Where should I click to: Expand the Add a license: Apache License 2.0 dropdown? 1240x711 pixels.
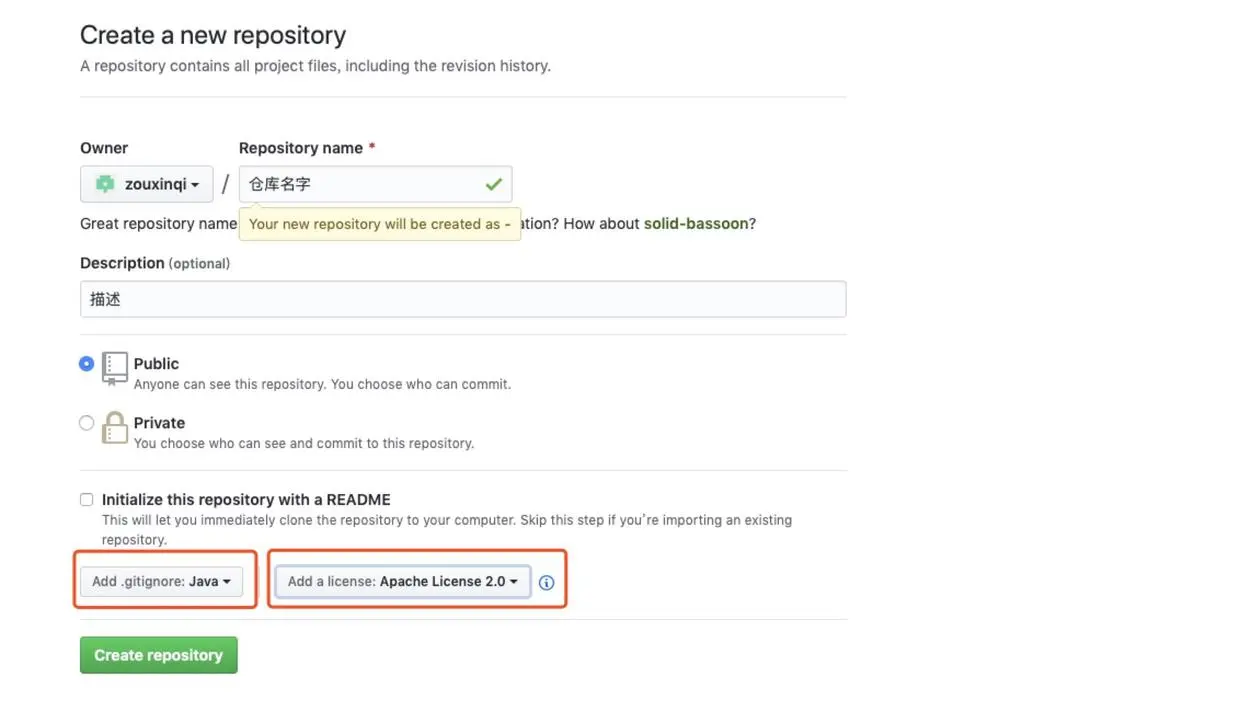click(x=402, y=581)
